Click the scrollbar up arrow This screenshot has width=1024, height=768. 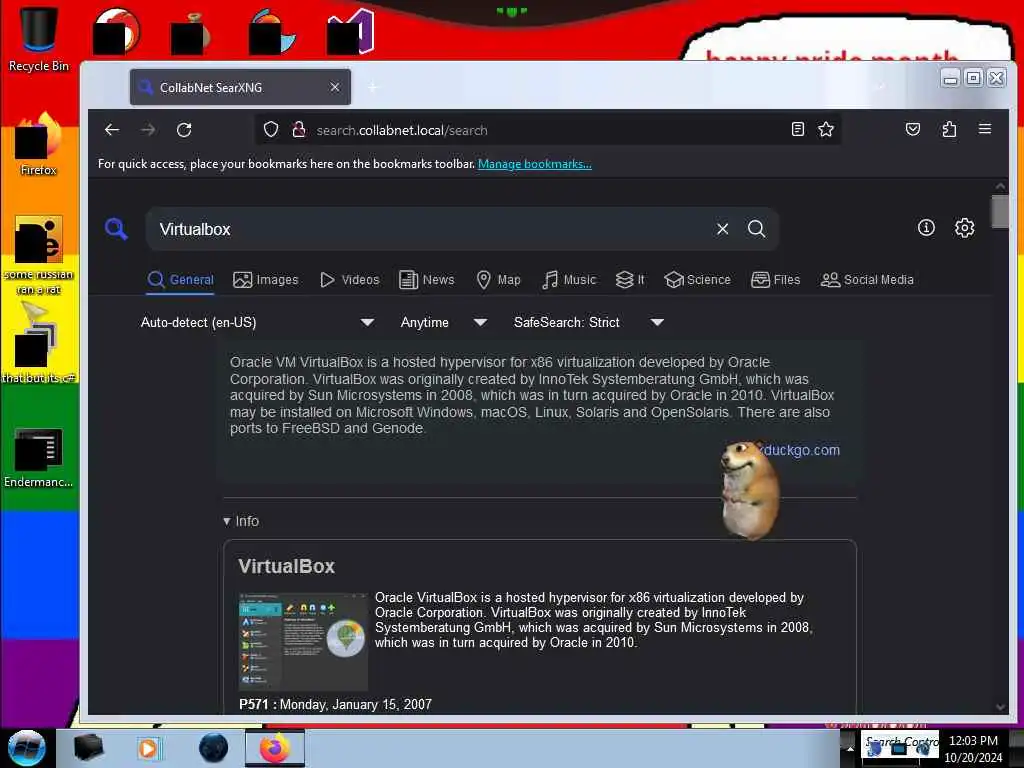coord(1000,186)
